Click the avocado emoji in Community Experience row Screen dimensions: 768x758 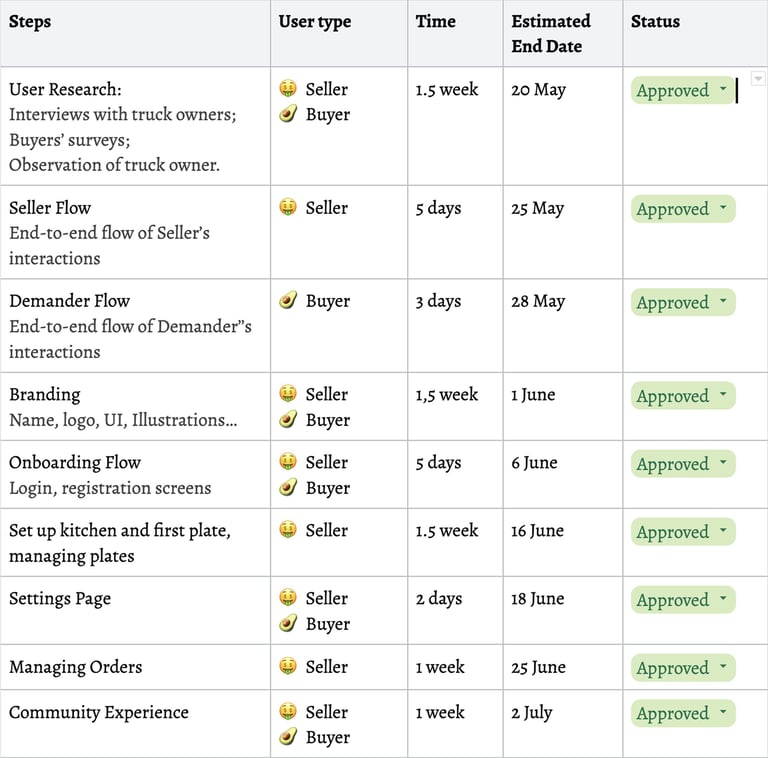pos(288,737)
